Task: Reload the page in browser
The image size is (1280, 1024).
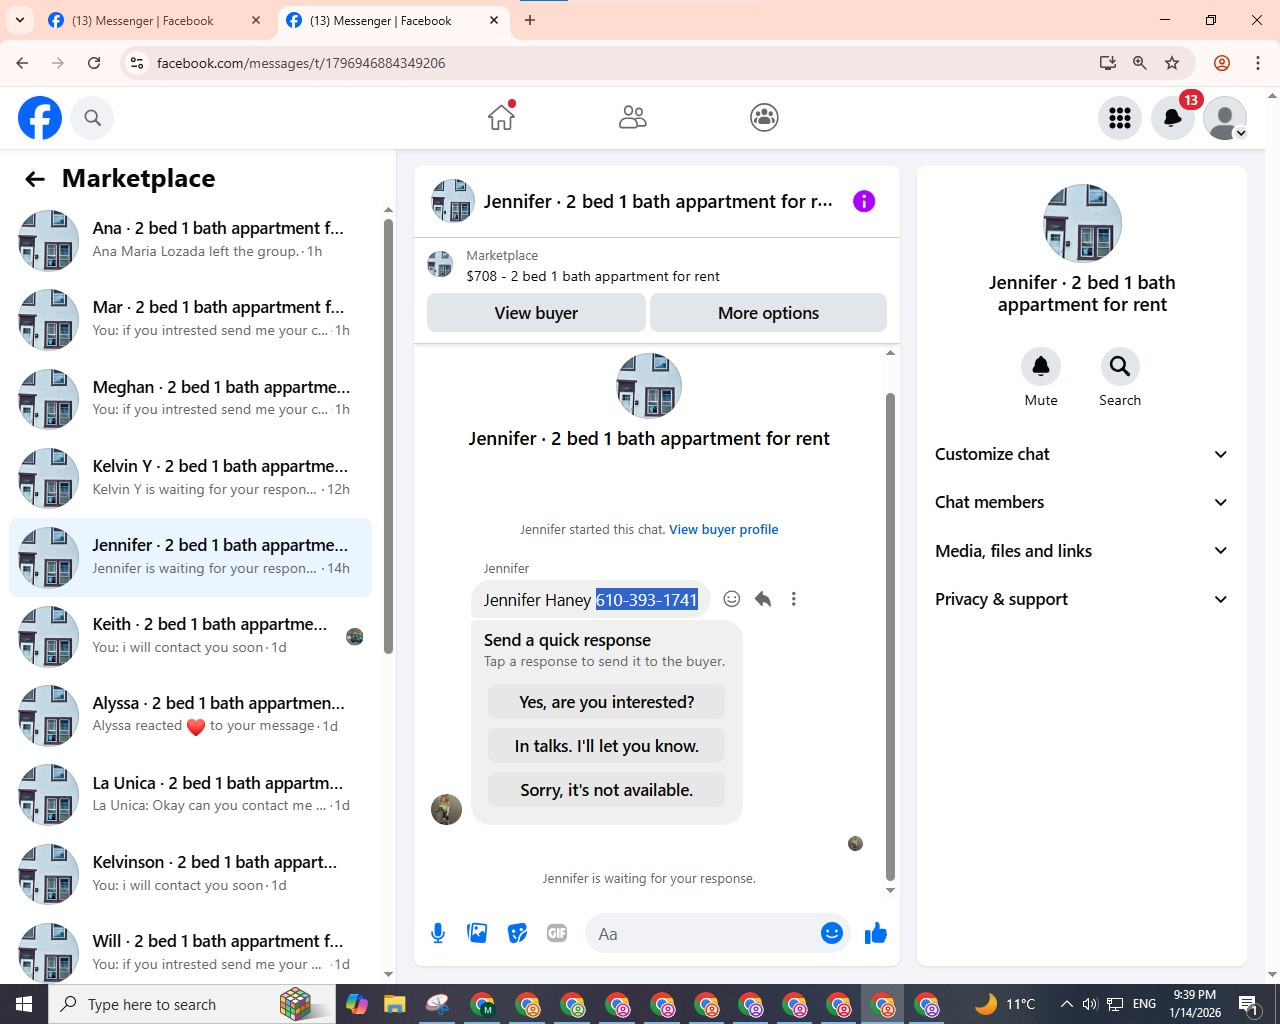Action: pyautogui.click(x=94, y=63)
